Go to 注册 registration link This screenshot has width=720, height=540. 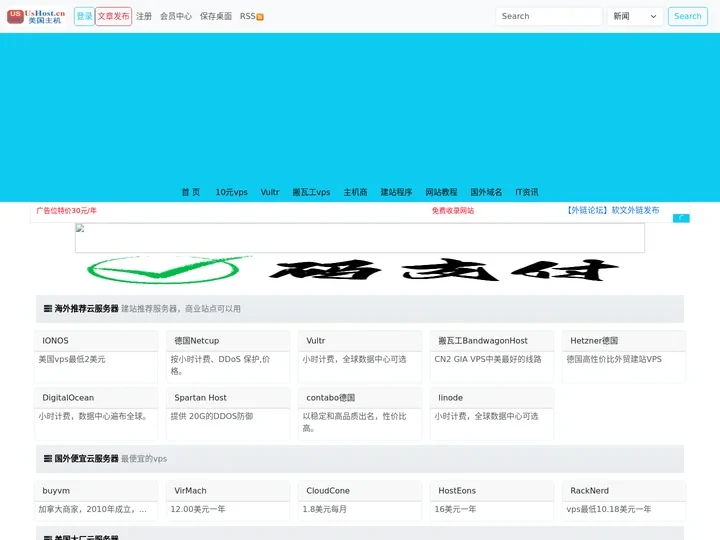(144, 17)
